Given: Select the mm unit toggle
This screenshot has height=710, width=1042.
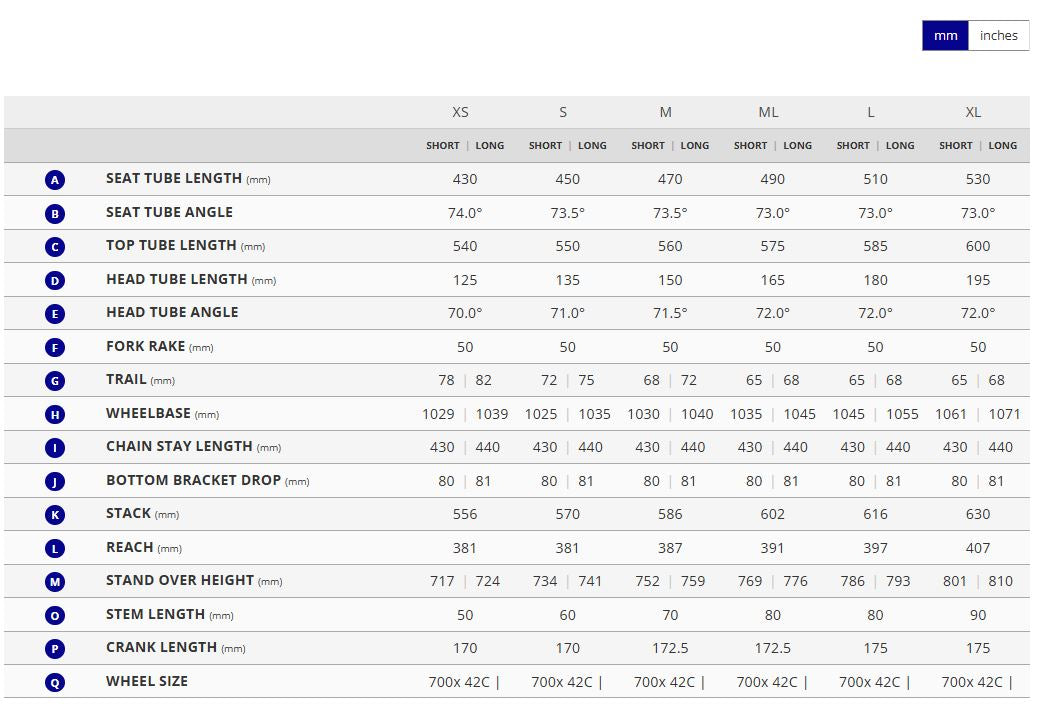Looking at the screenshot, I should click(945, 36).
